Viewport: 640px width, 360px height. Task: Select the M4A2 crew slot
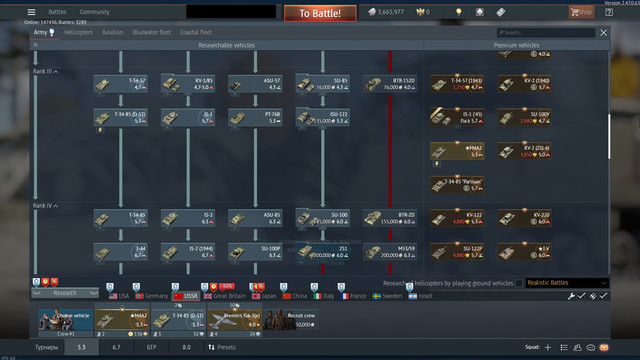click(122, 320)
